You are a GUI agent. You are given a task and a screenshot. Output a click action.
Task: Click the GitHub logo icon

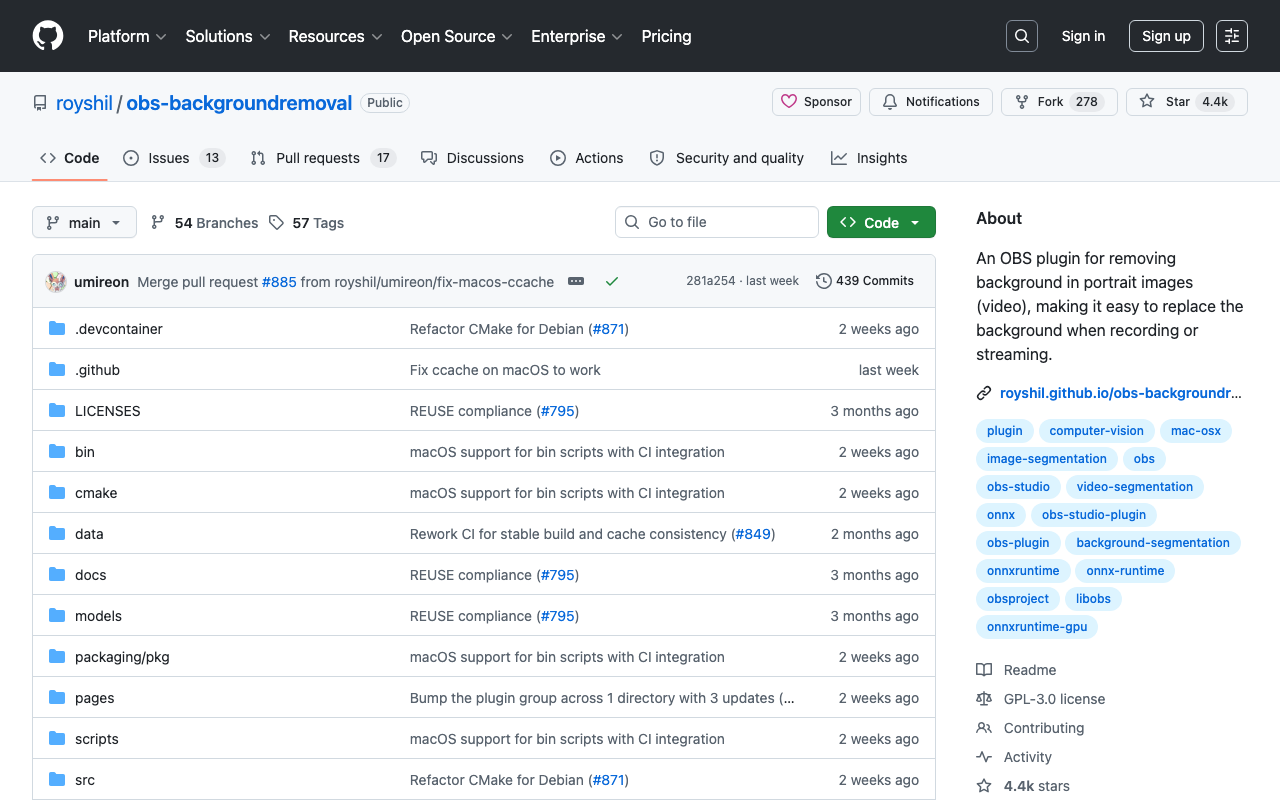point(48,36)
